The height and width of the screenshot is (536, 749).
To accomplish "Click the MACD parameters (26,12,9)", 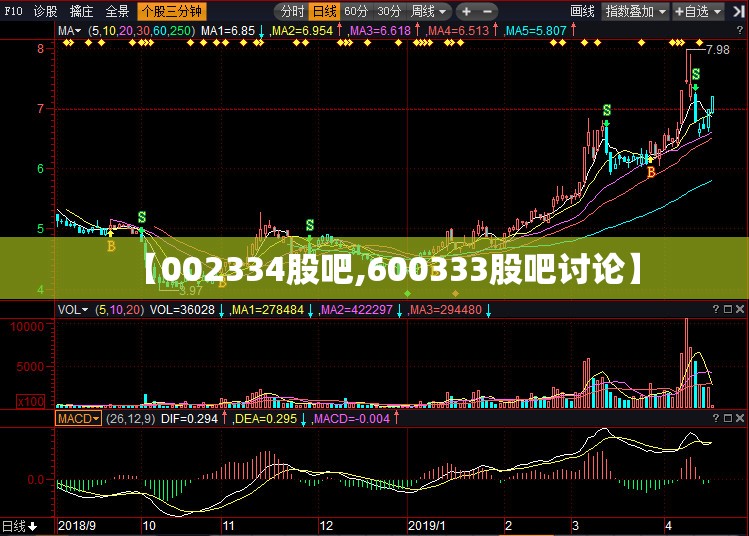I will point(130,419).
